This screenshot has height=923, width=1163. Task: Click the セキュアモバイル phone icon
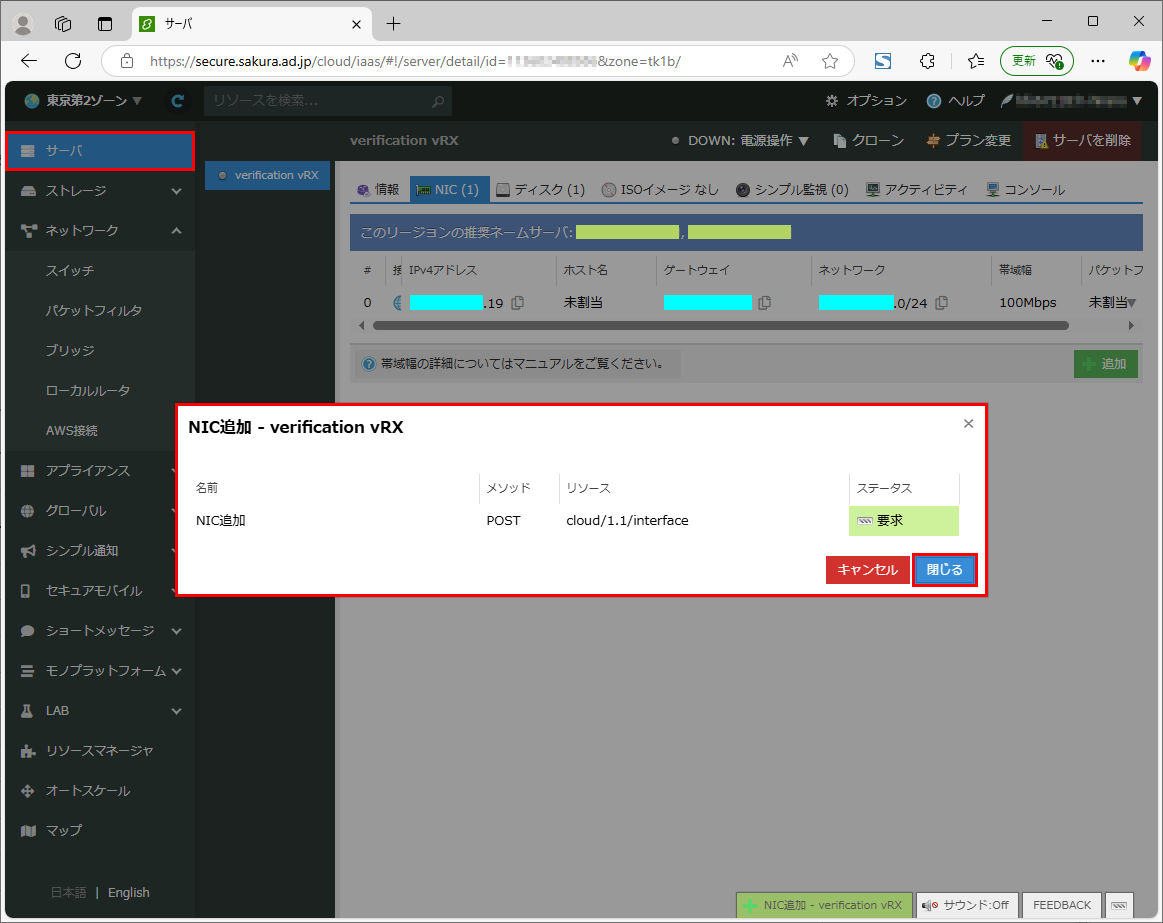(x=26, y=591)
